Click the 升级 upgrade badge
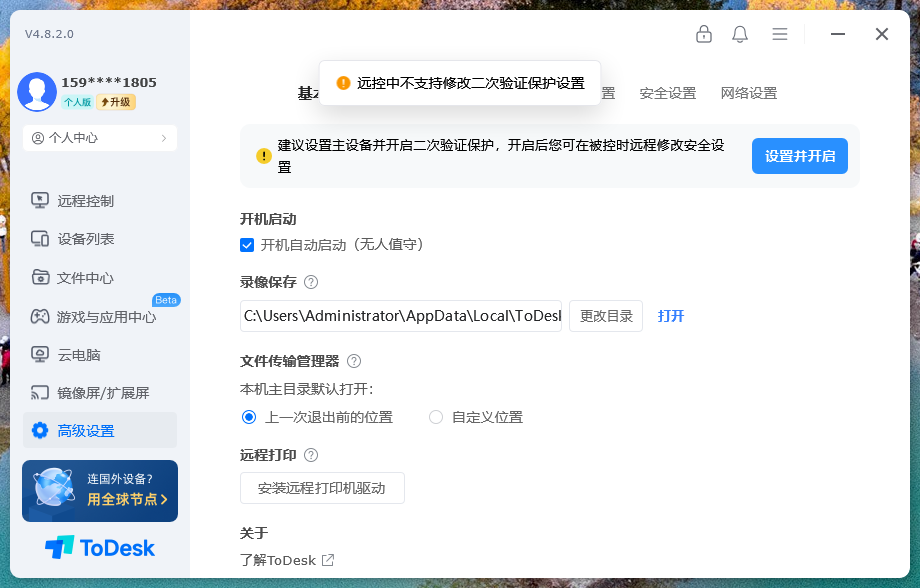 (116, 102)
